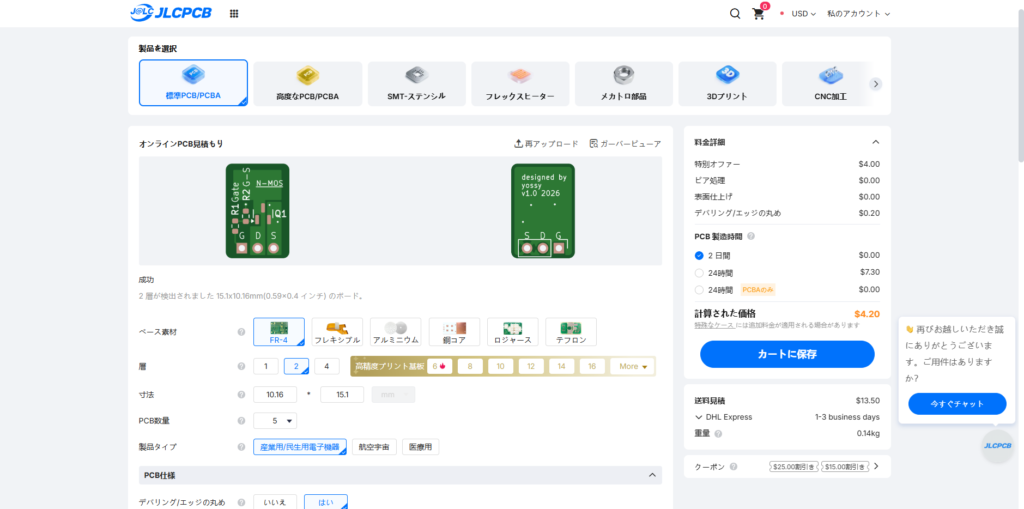Click the JLCPCB logo
Screen dimensions: 1024x509
170,14
